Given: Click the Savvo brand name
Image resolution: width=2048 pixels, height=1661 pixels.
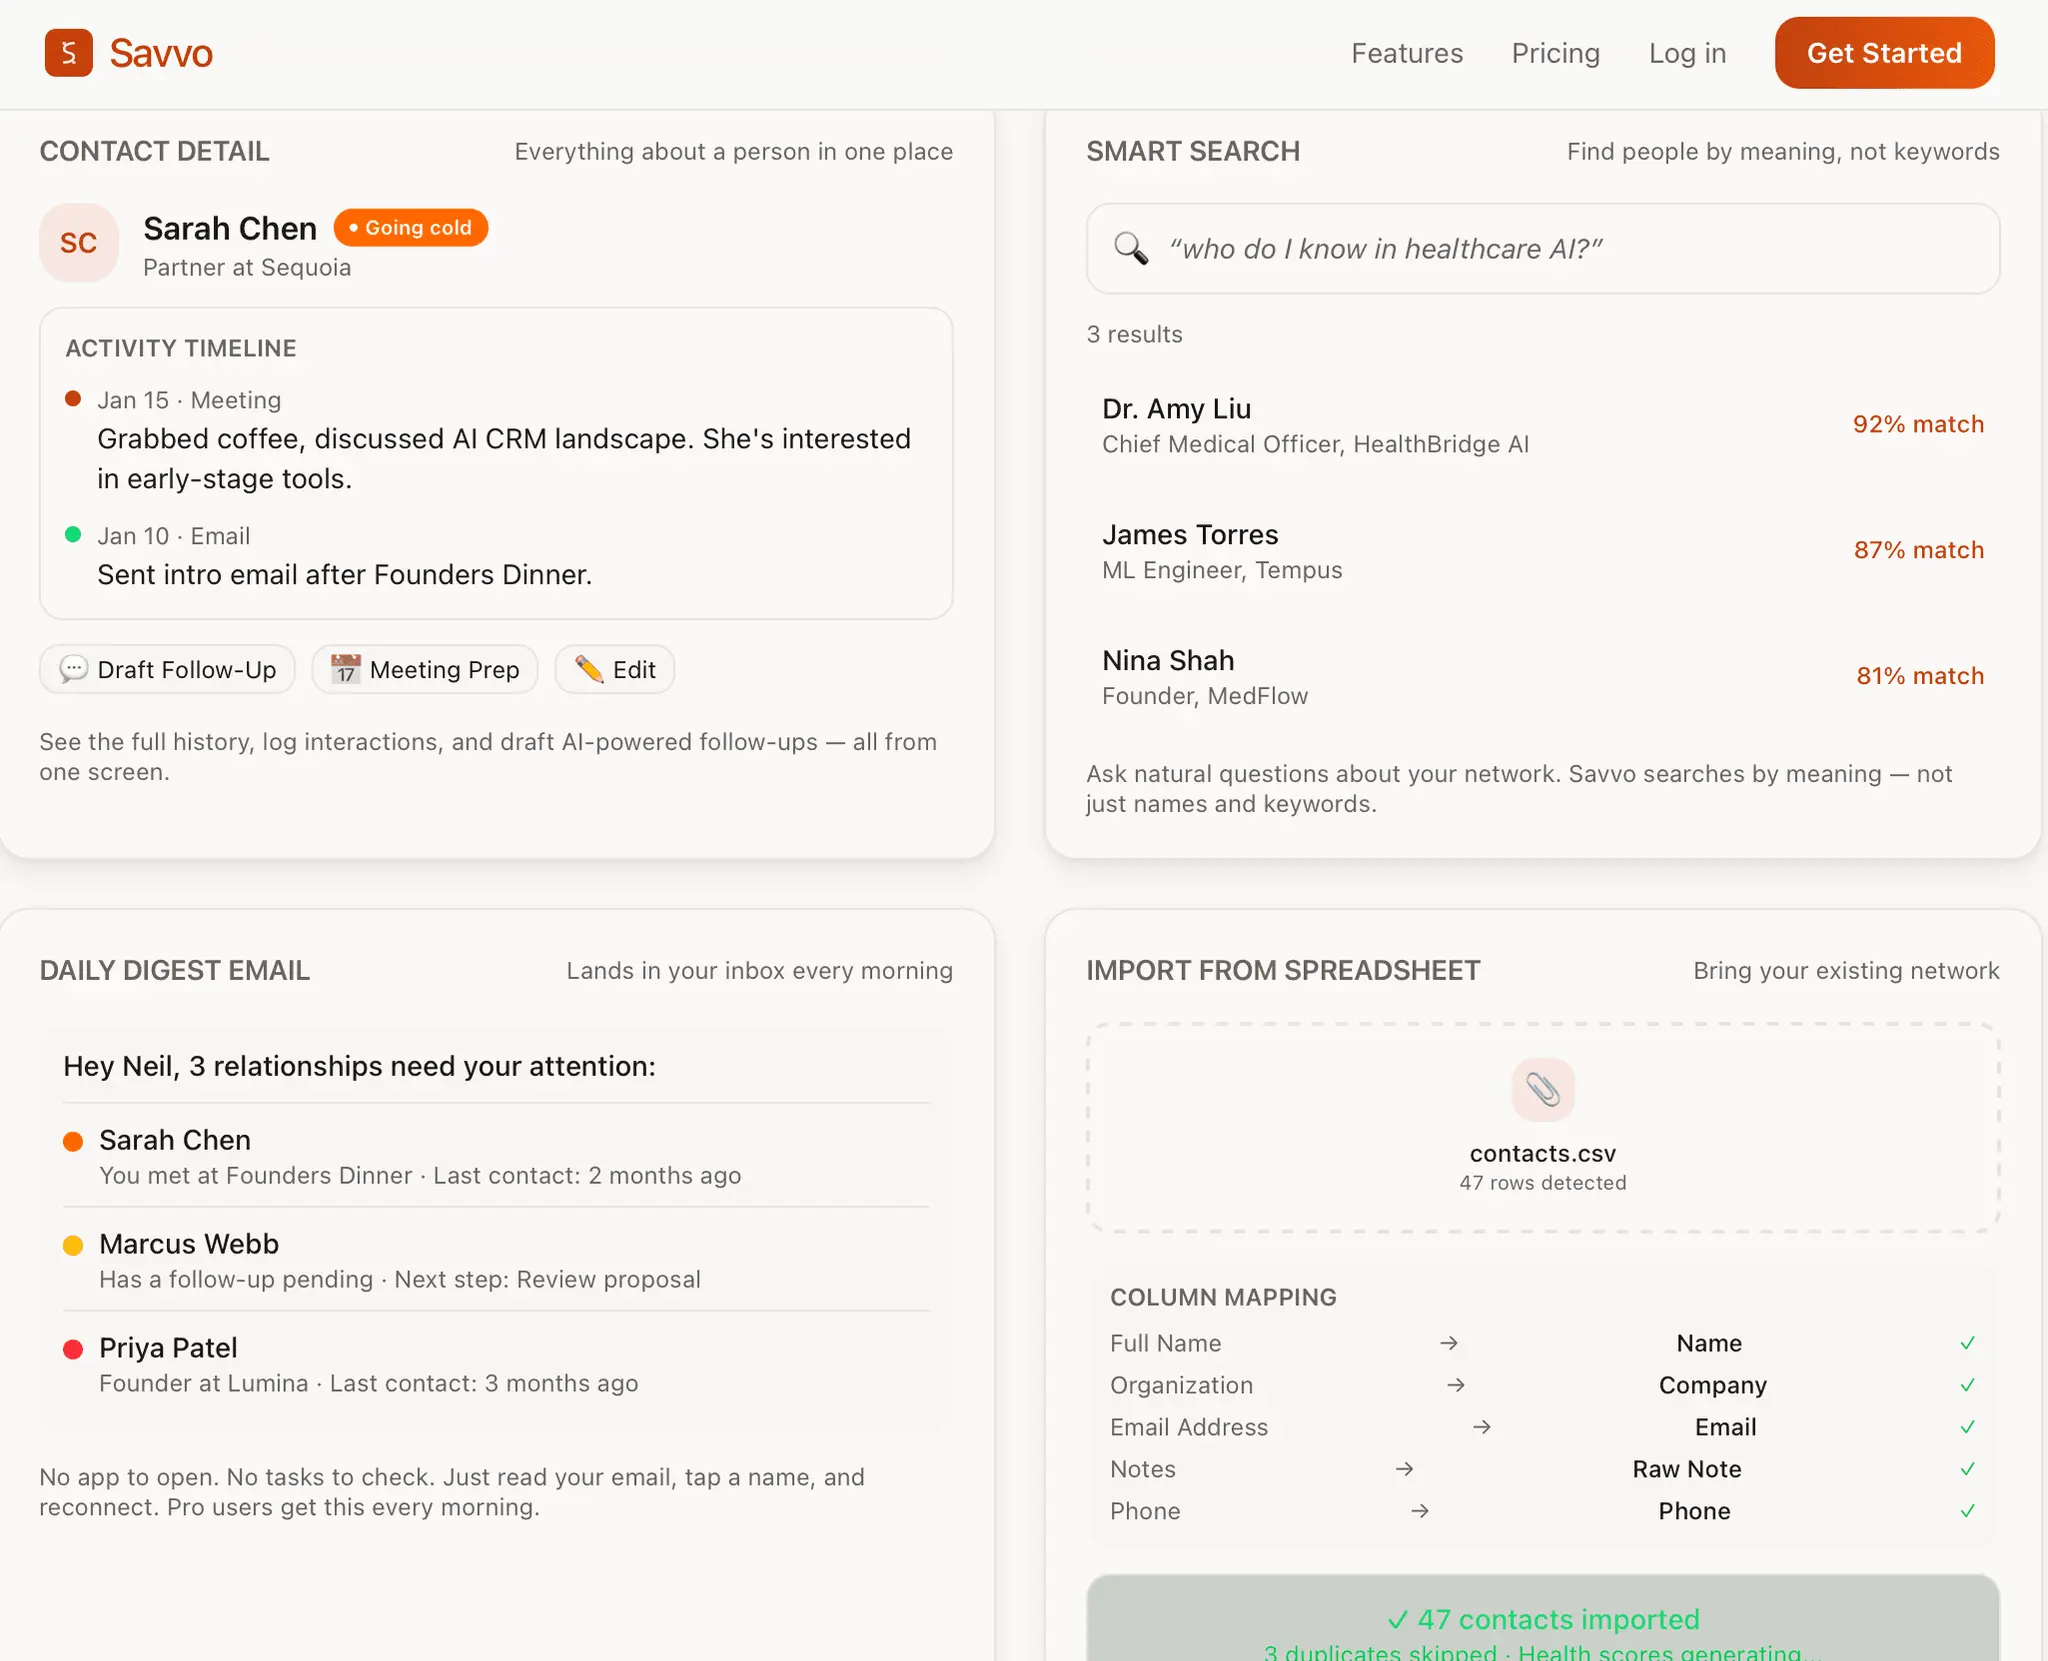Looking at the screenshot, I should coord(161,53).
